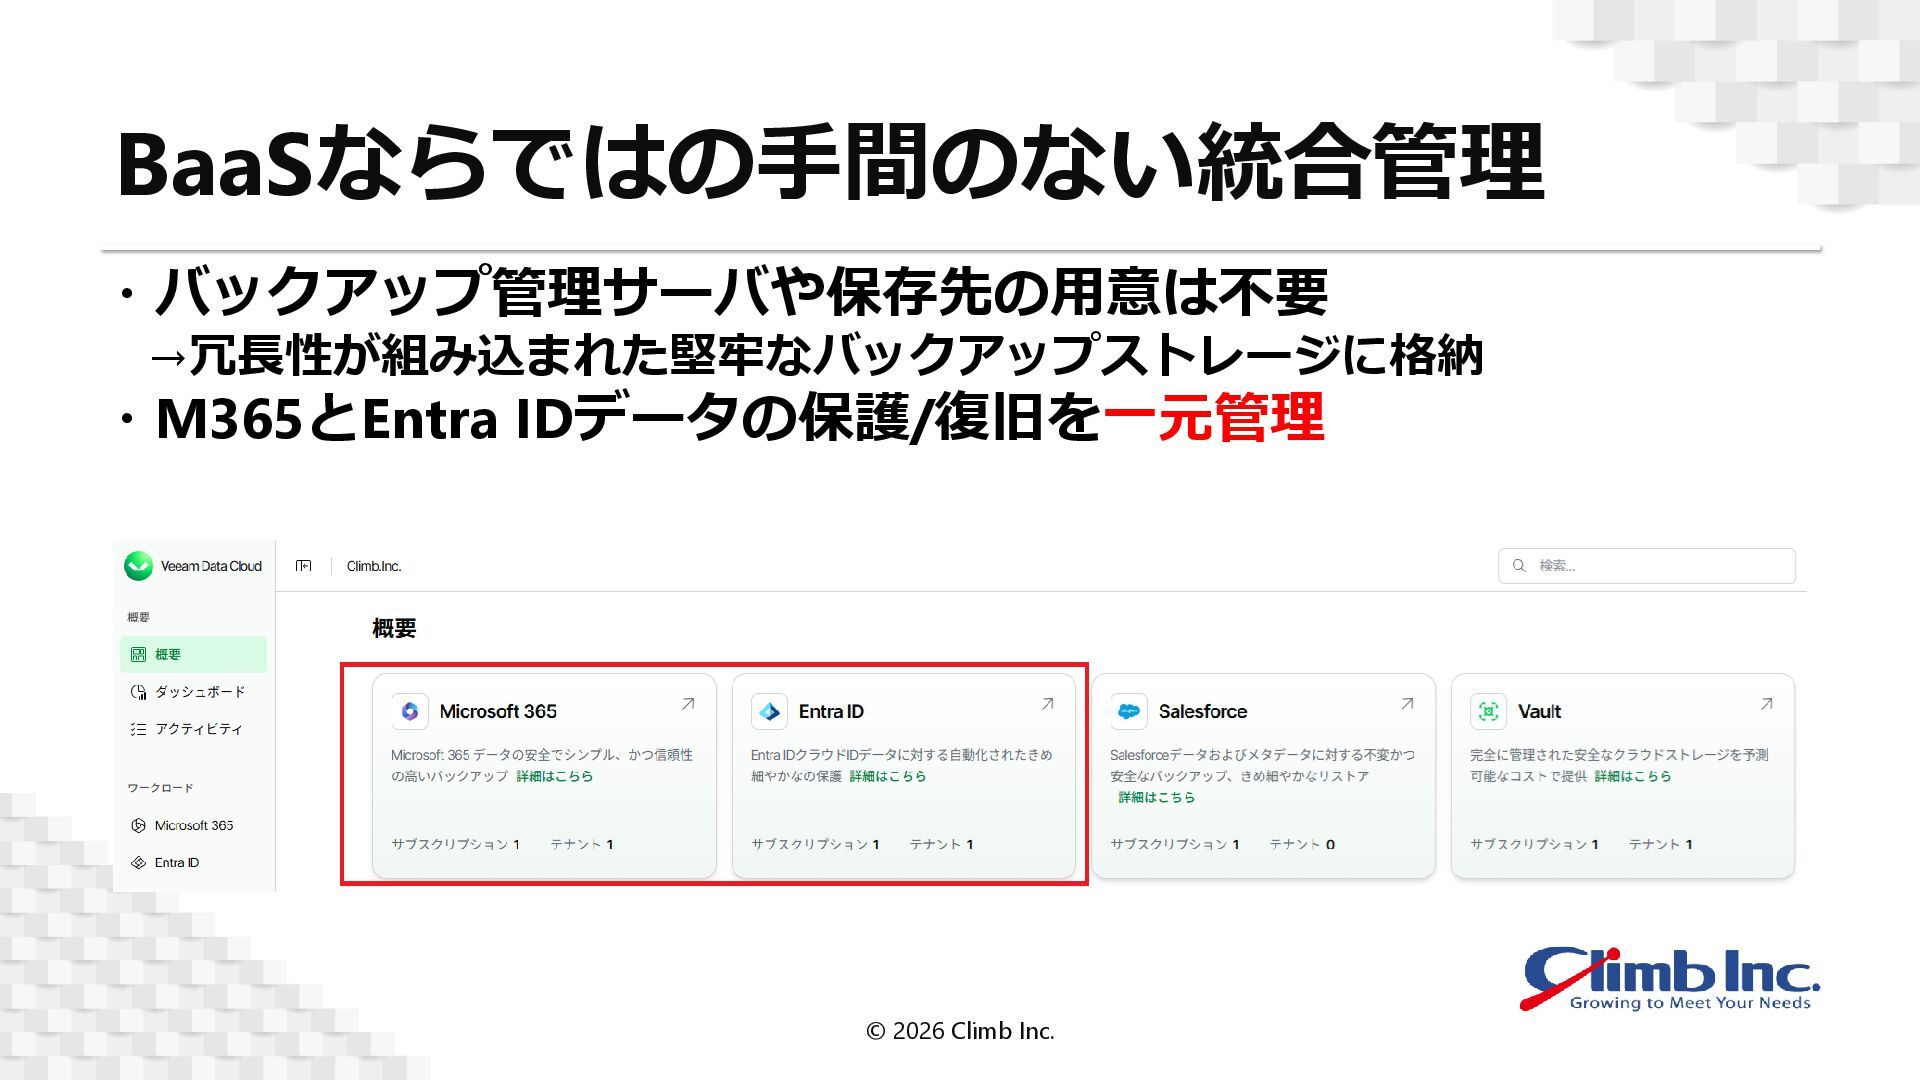Click 詳細はこちら link in Vault card
1920x1080 pixels.
coord(1632,776)
